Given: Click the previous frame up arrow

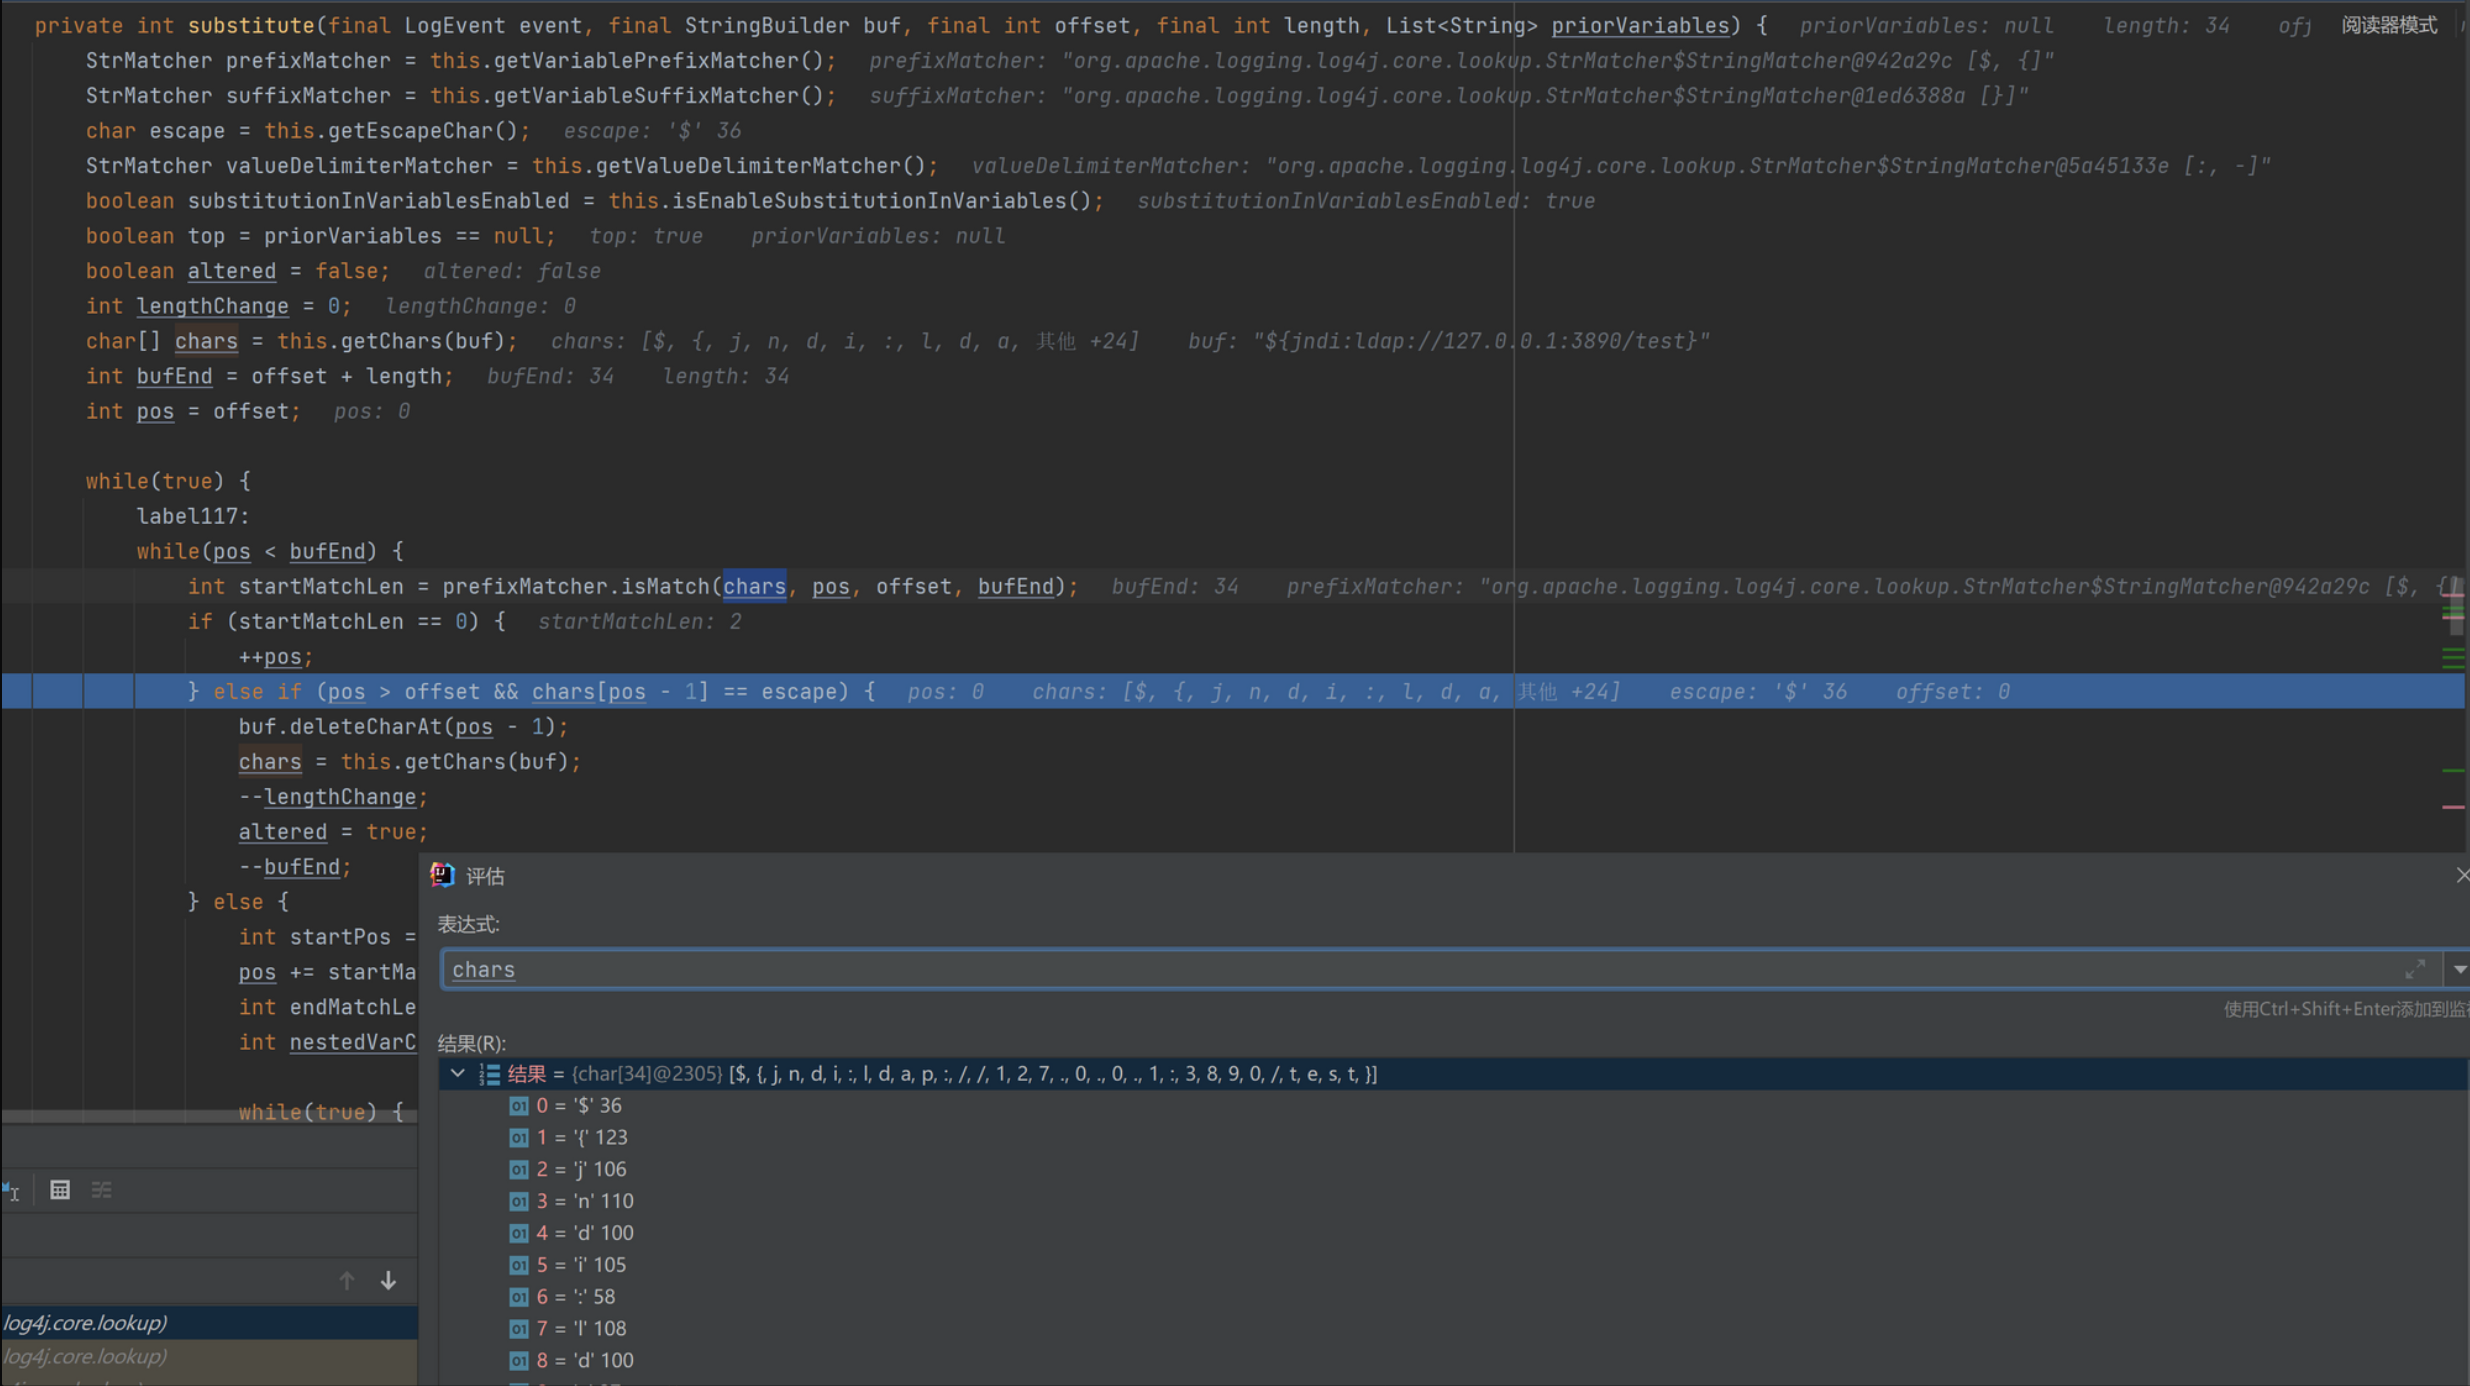Looking at the screenshot, I should 346,1281.
